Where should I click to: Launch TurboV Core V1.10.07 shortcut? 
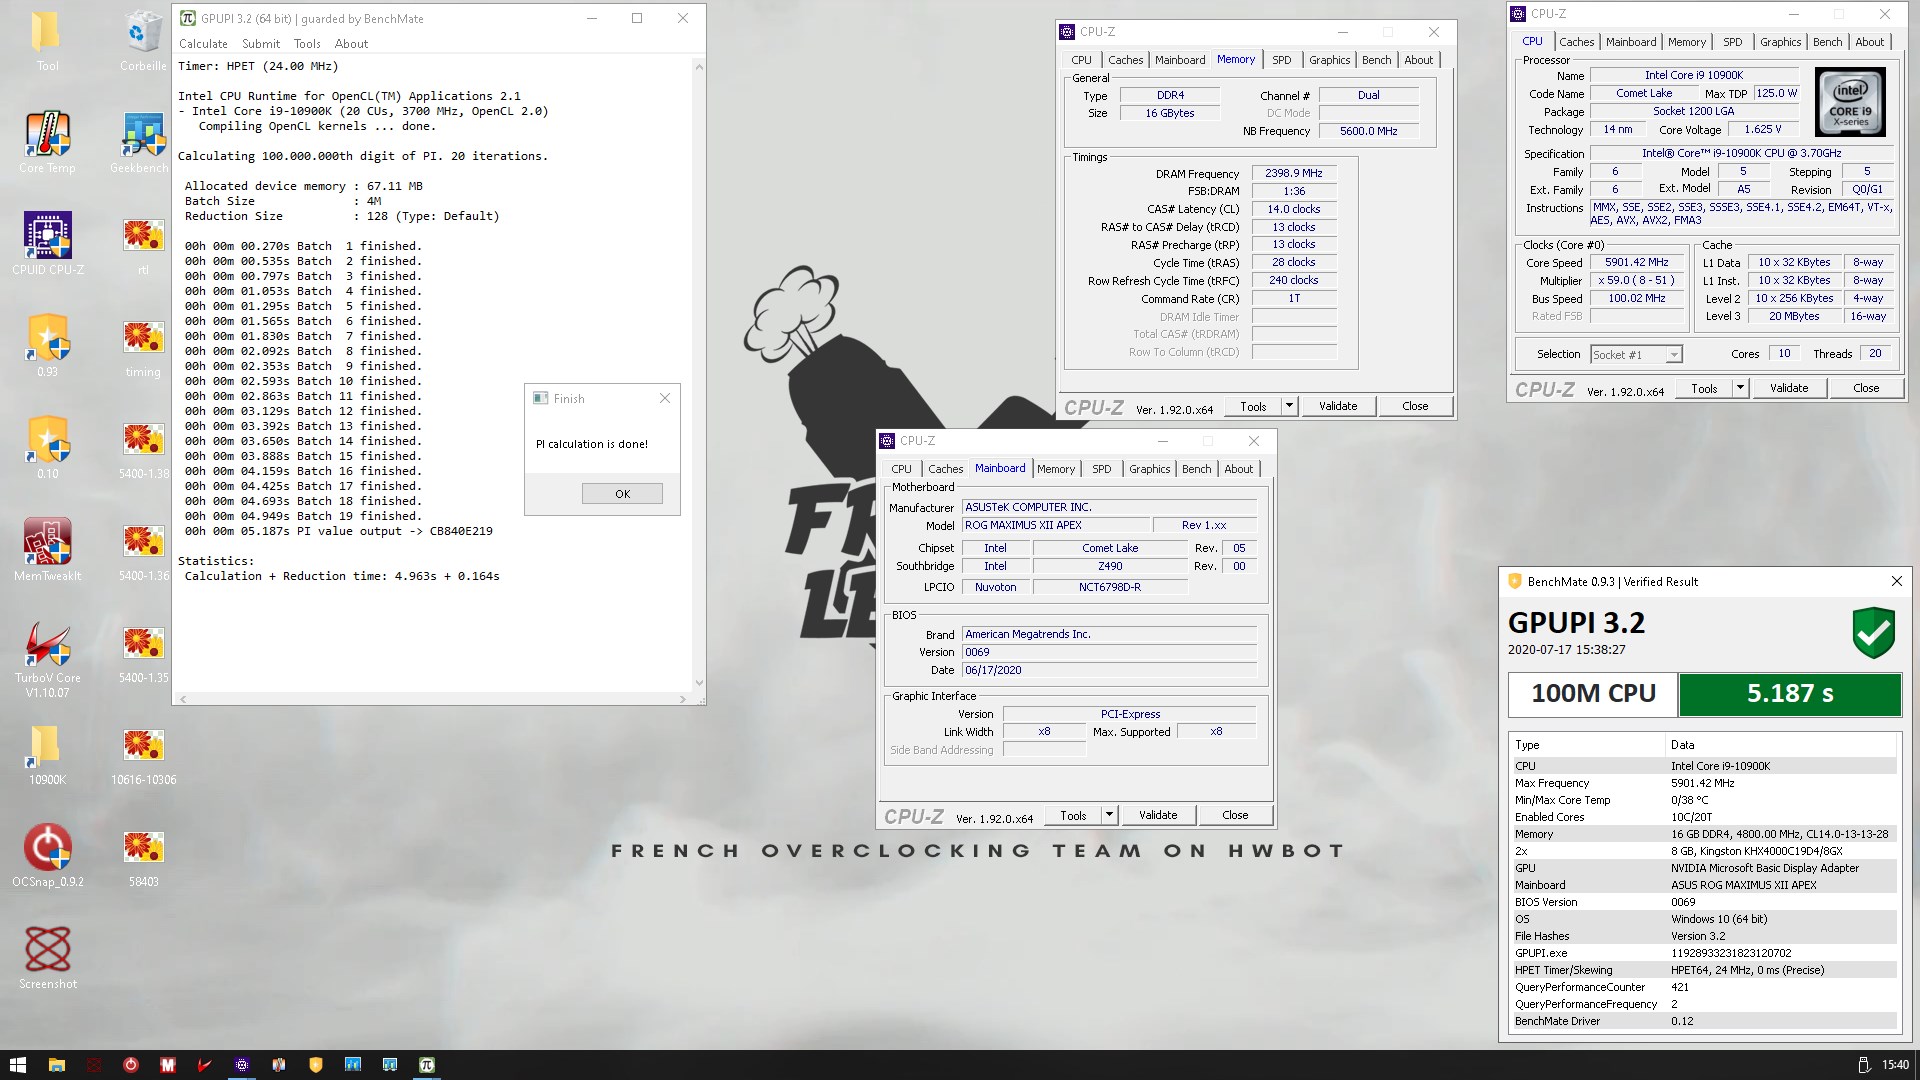pos(47,658)
